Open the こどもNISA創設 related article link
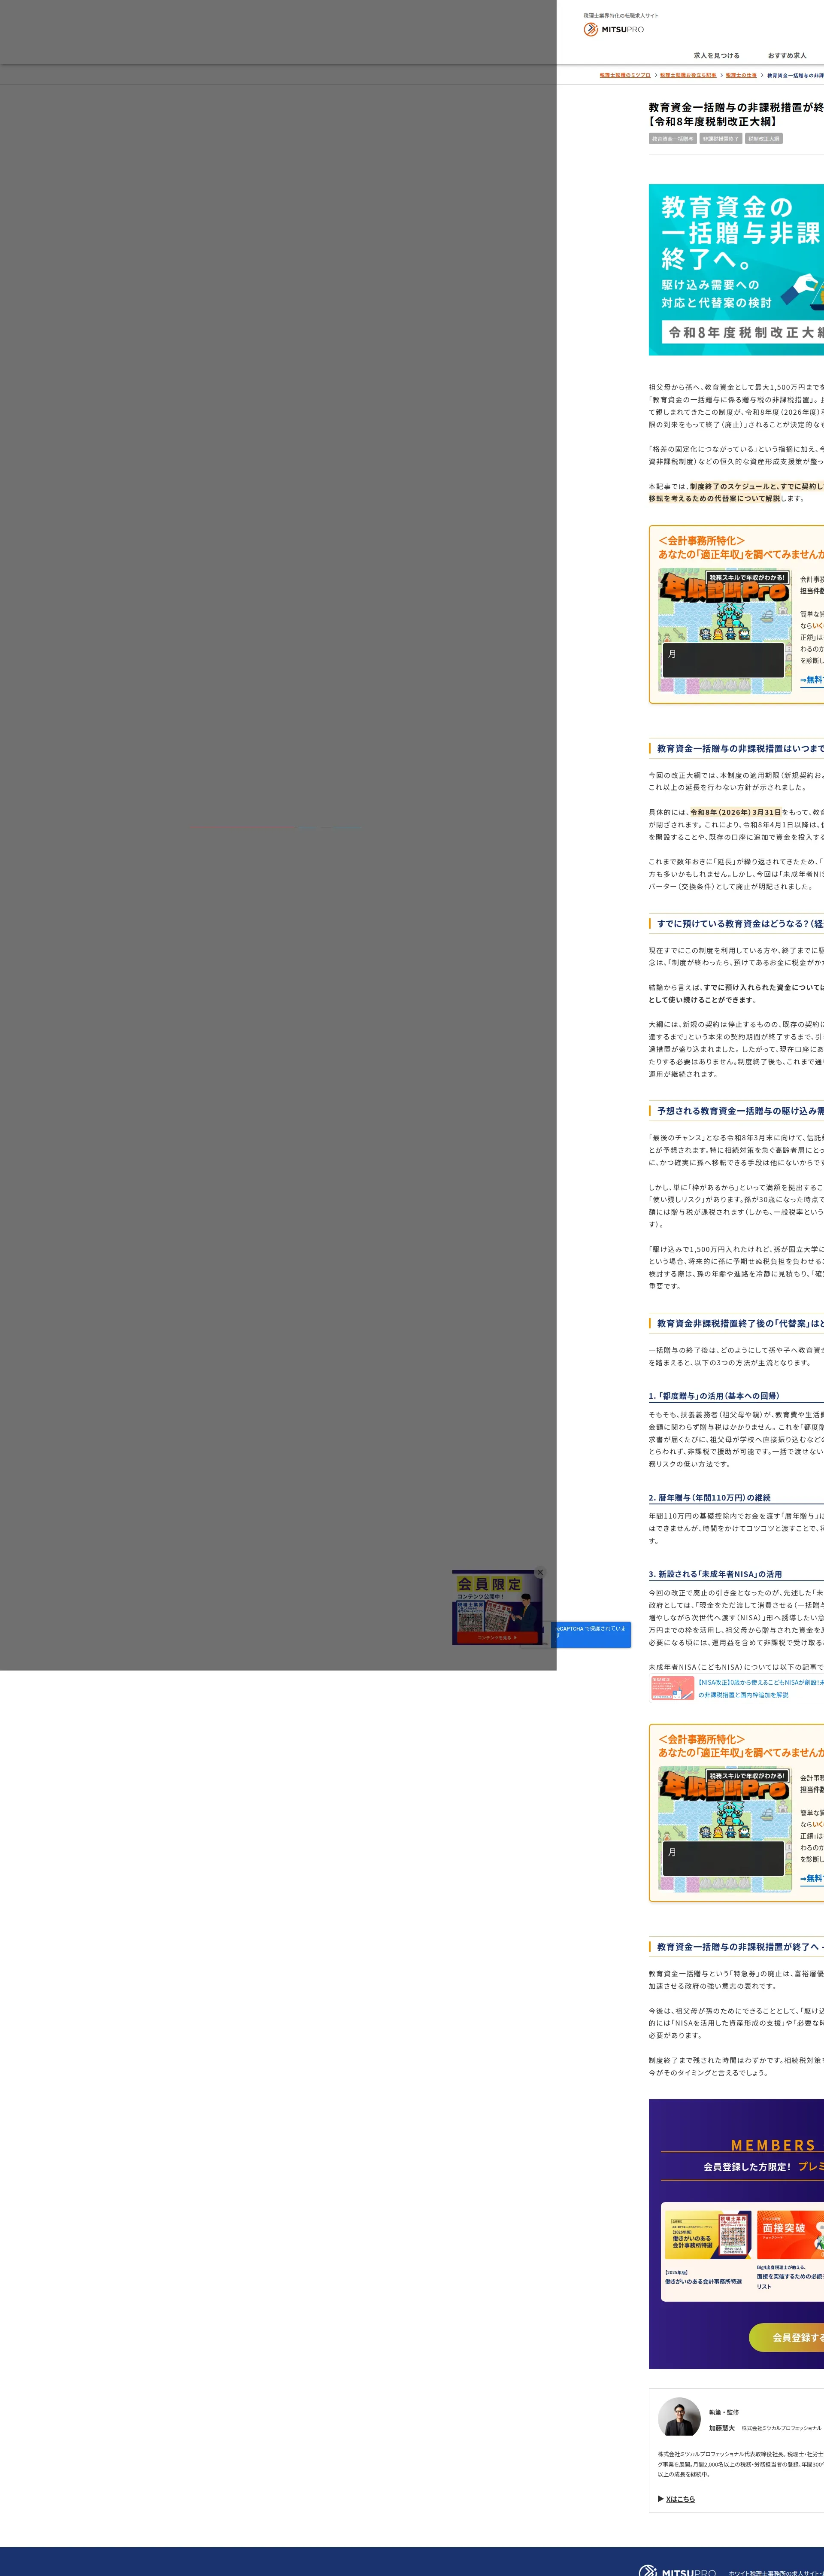This screenshot has height=2576, width=824. [761, 1688]
